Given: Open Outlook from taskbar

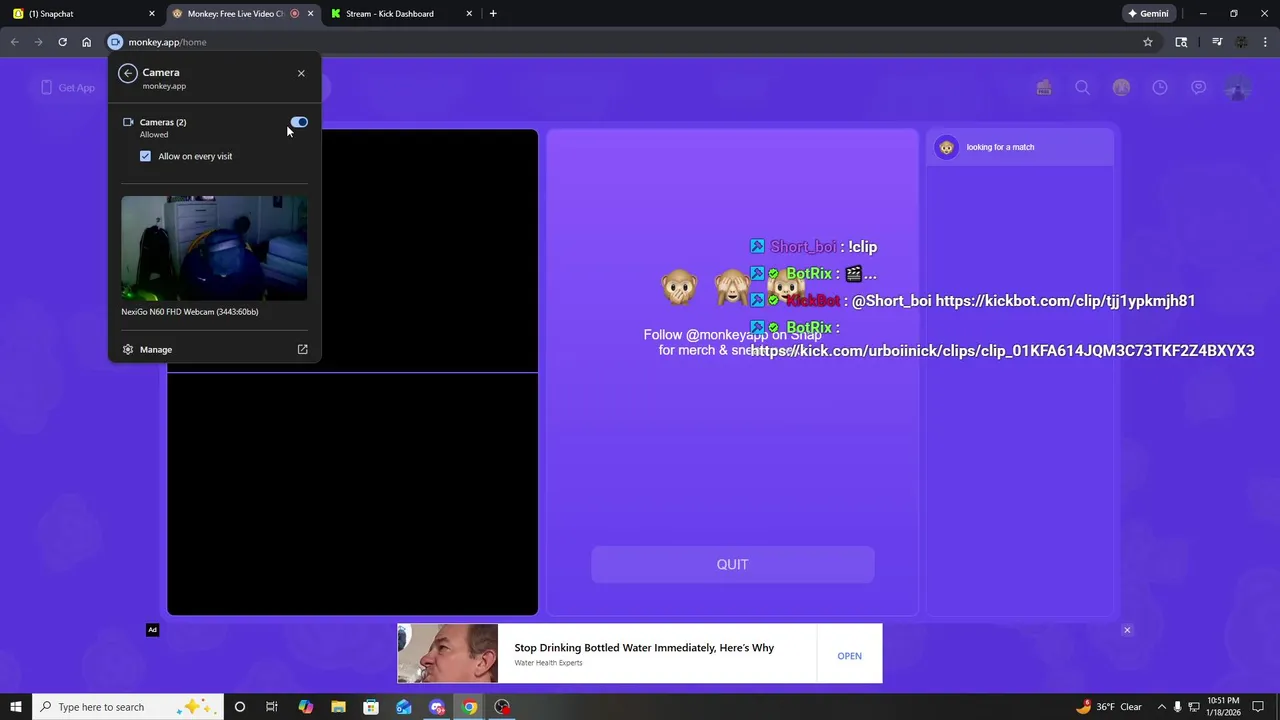Looking at the screenshot, I should click(404, 707).
